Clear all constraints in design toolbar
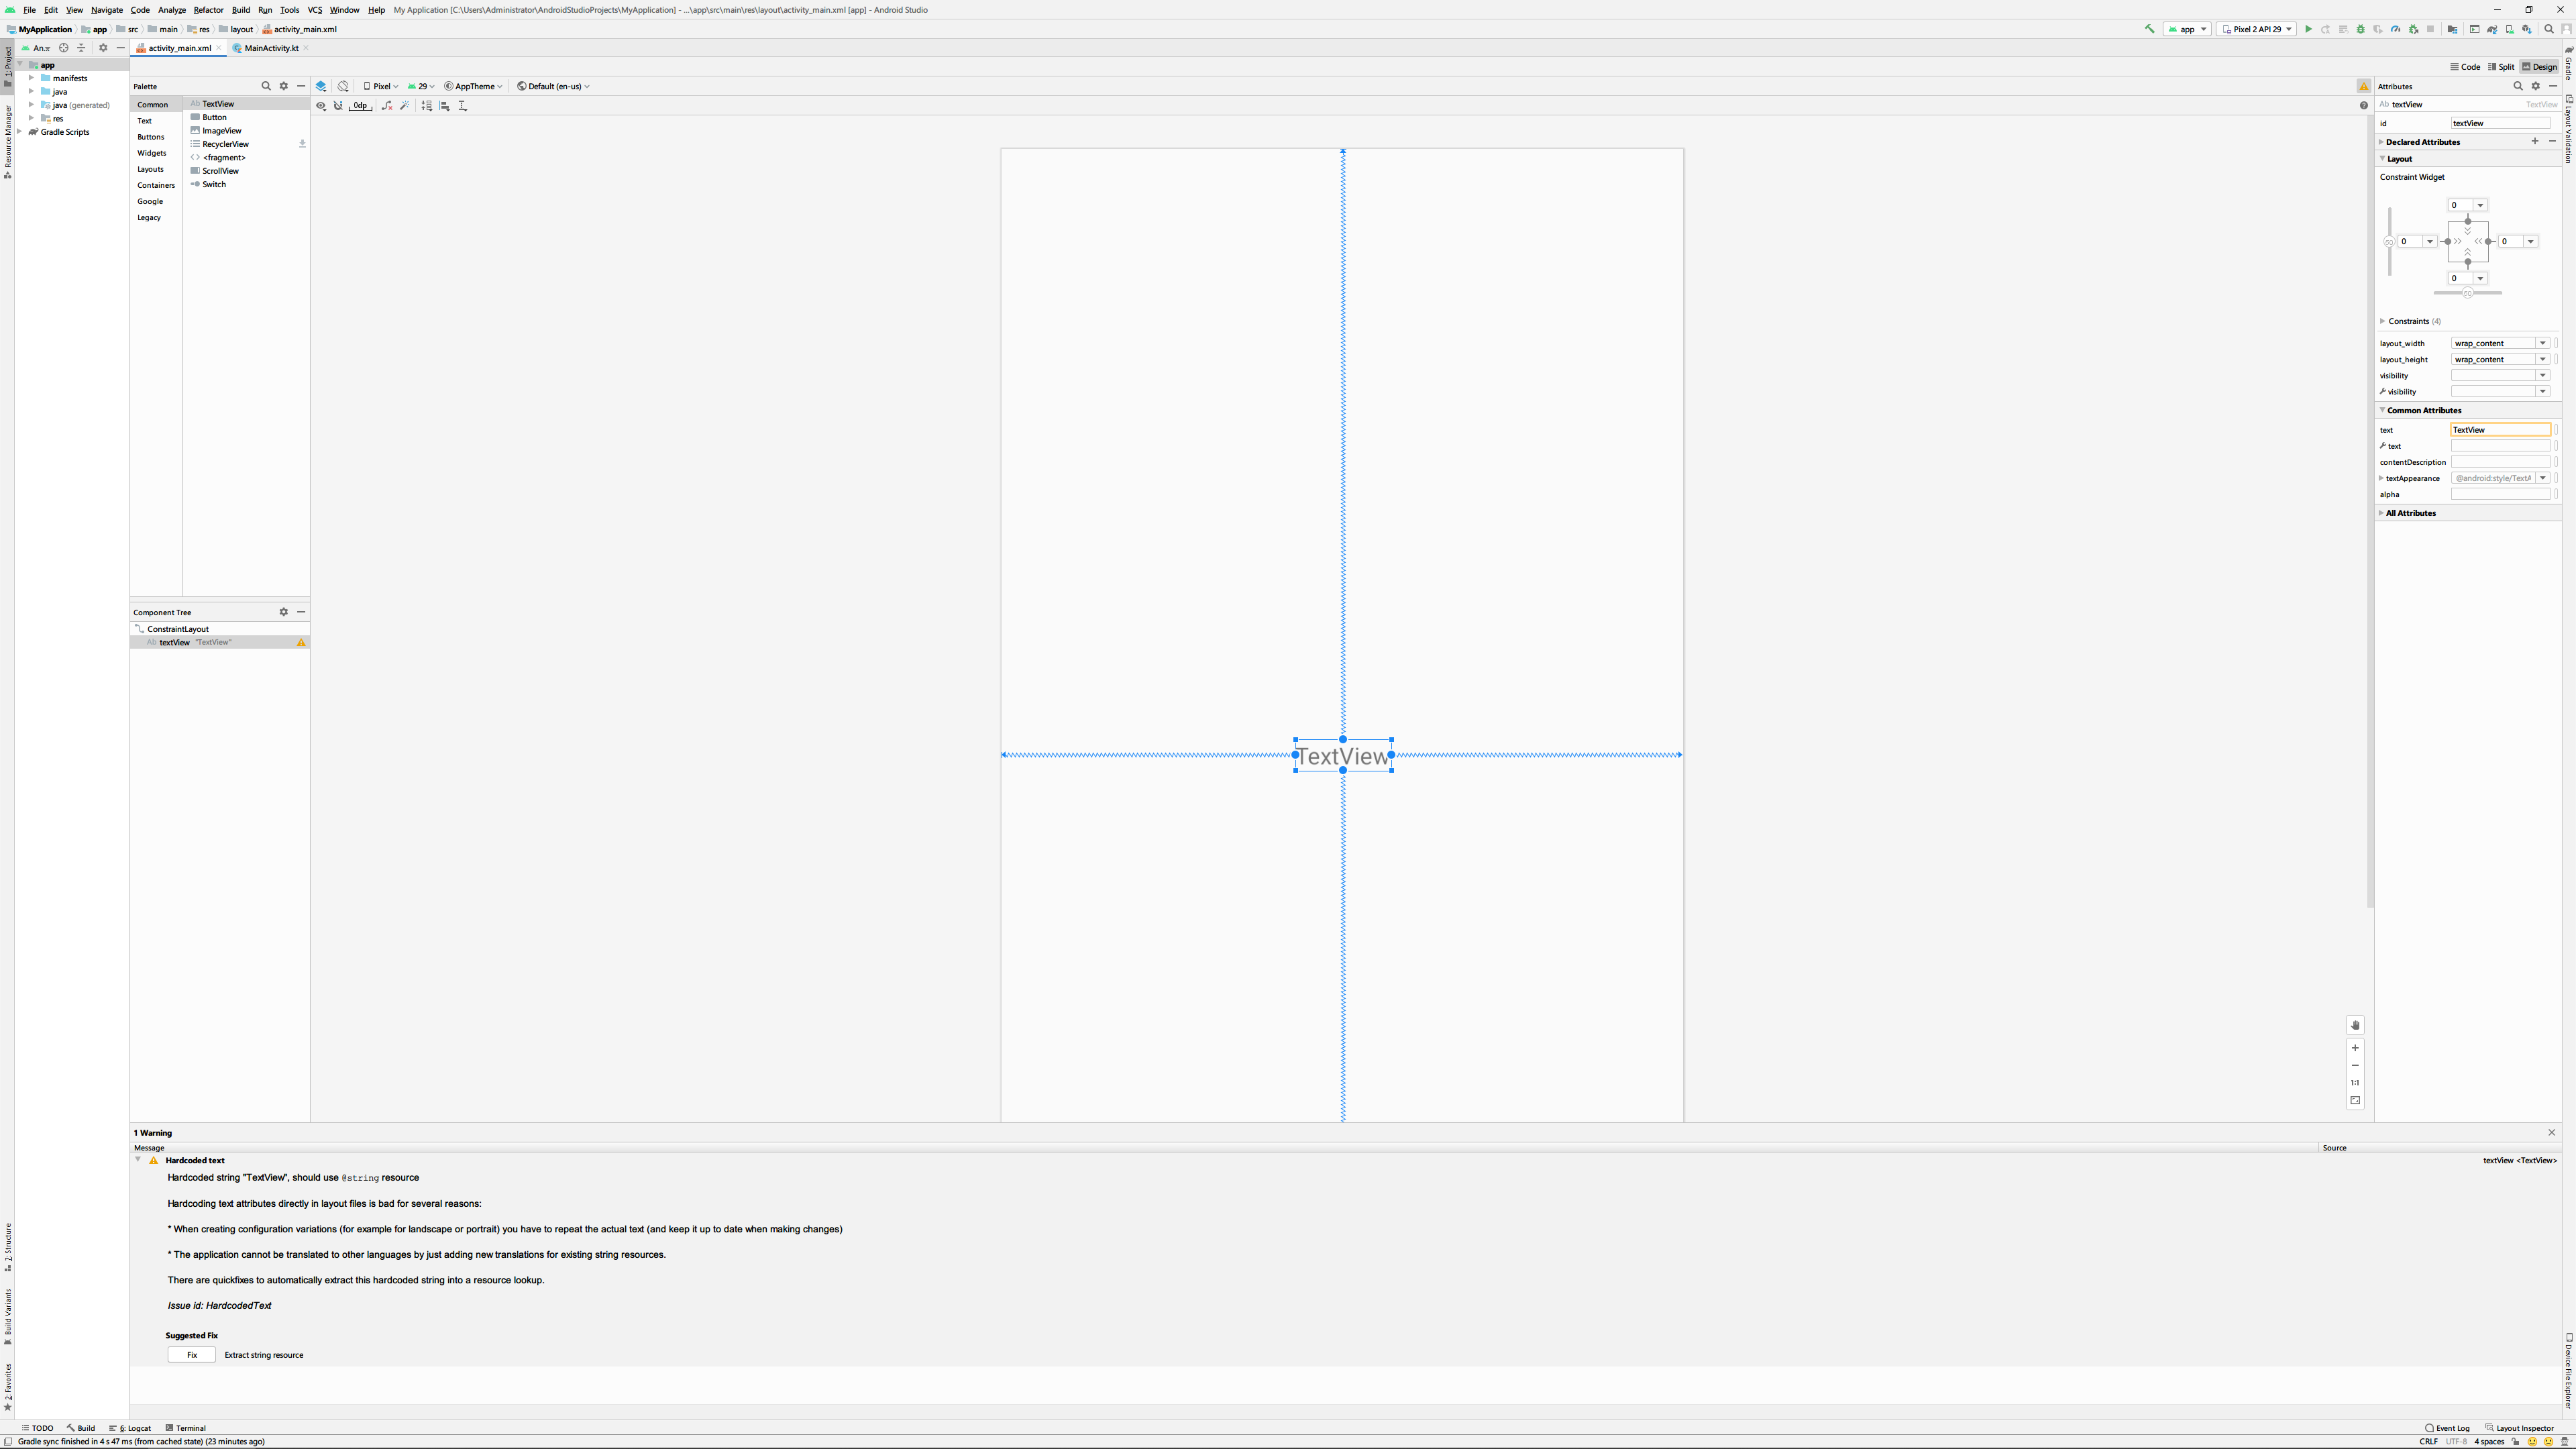Screen dimensions: 2576x1449 pyautogui.click(x=387, y=105)
